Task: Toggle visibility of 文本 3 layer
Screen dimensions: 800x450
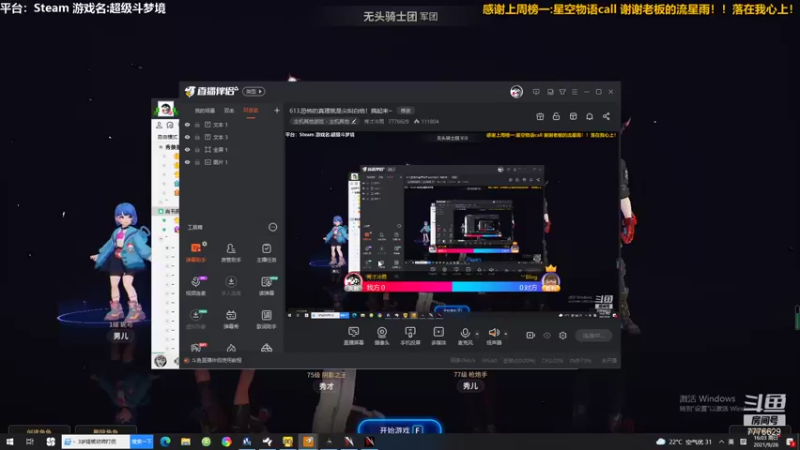Action: coord(187,137)
